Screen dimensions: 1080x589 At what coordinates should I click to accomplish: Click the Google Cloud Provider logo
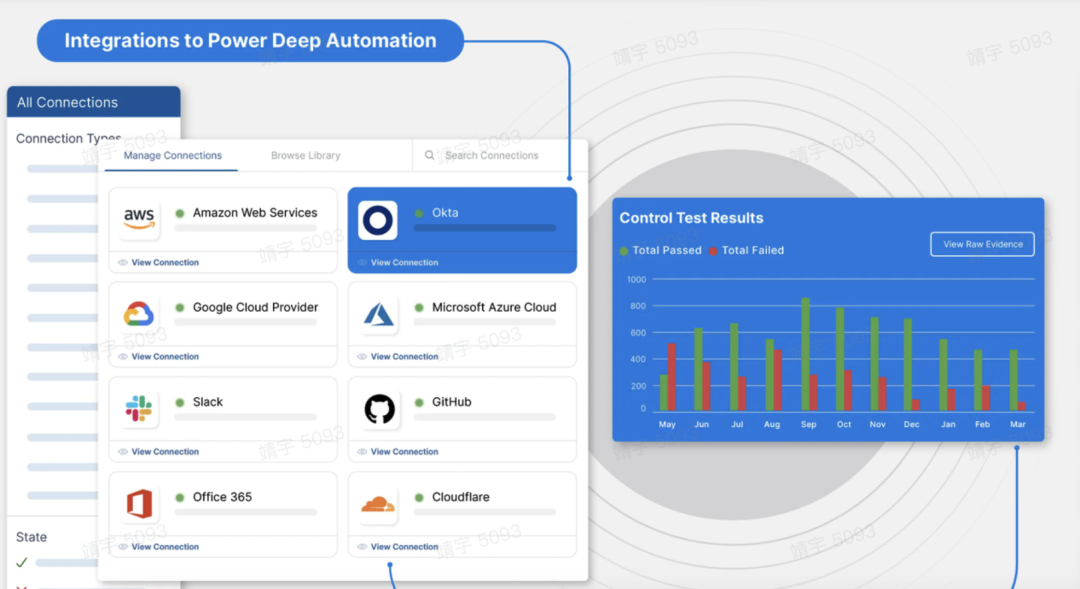coord(139,314)
